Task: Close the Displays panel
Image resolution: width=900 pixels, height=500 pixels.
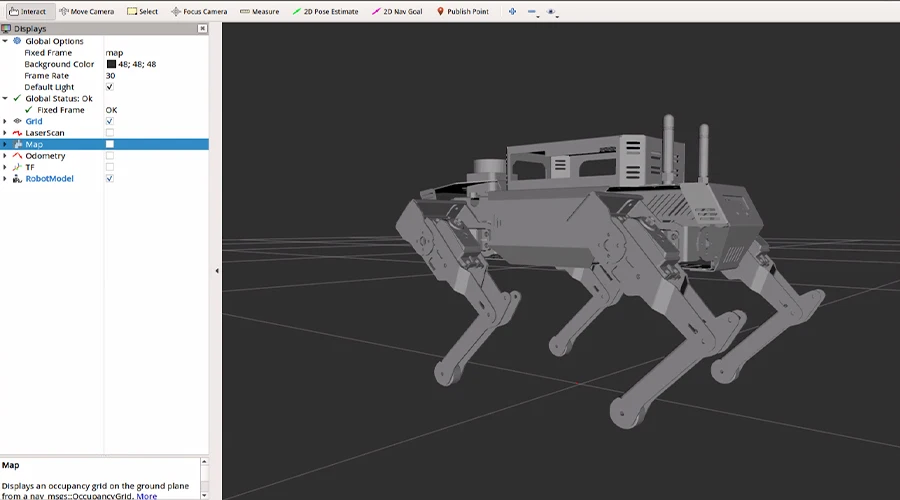Action: 202,28
